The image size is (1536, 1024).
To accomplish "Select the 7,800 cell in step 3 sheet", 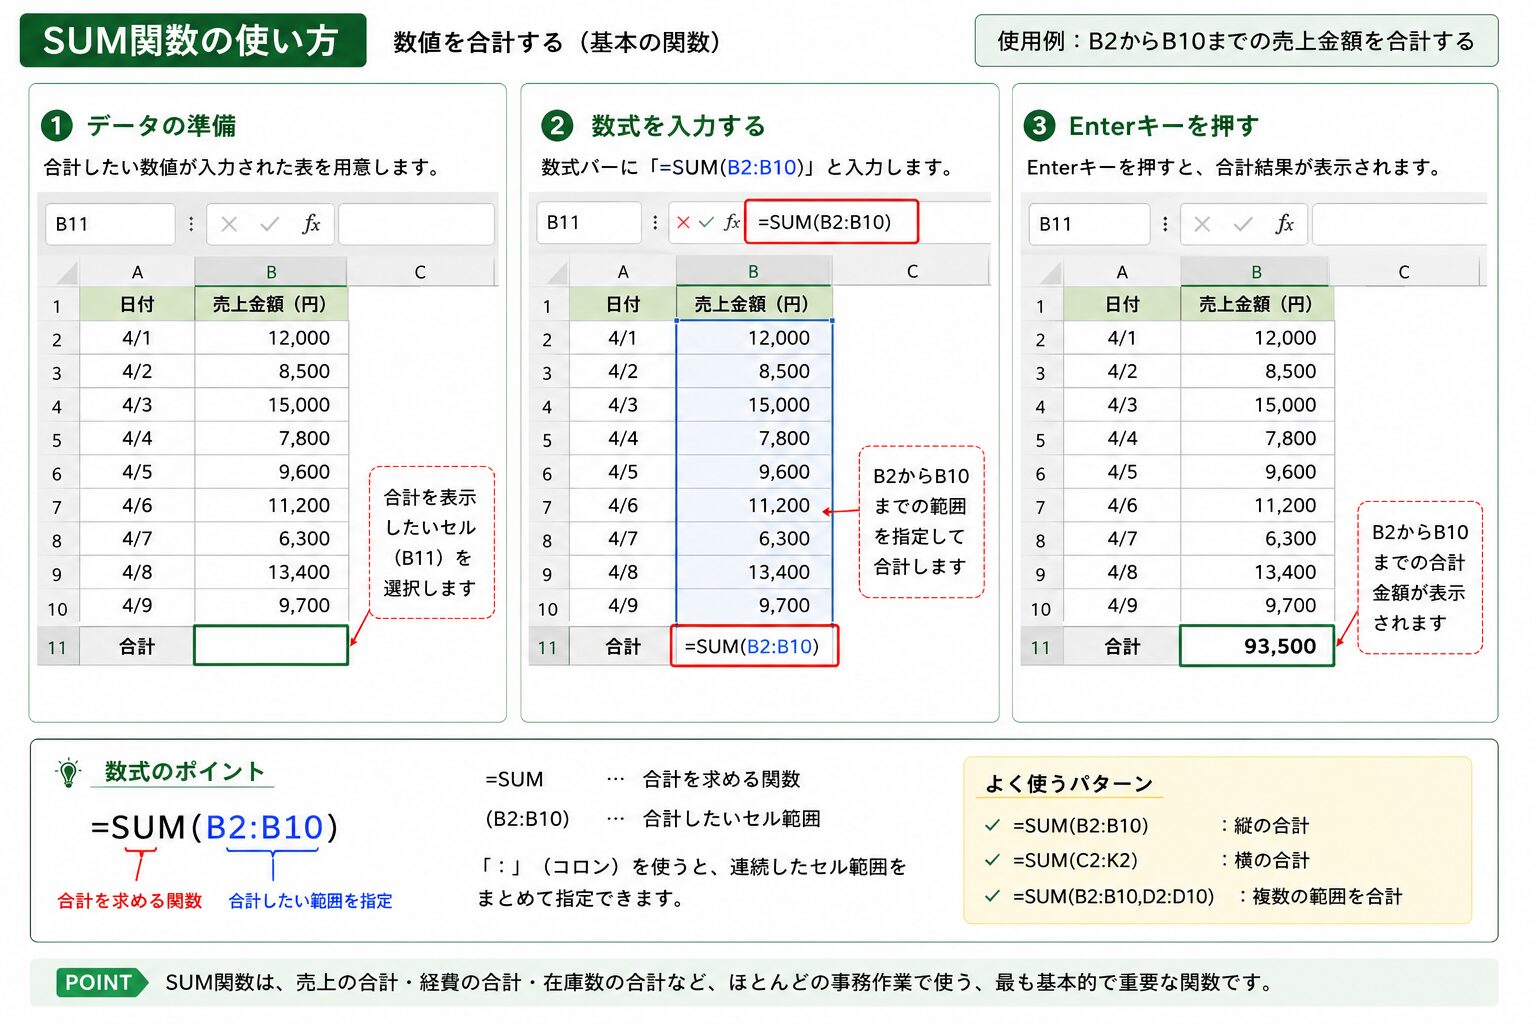I will point(1257,438).
